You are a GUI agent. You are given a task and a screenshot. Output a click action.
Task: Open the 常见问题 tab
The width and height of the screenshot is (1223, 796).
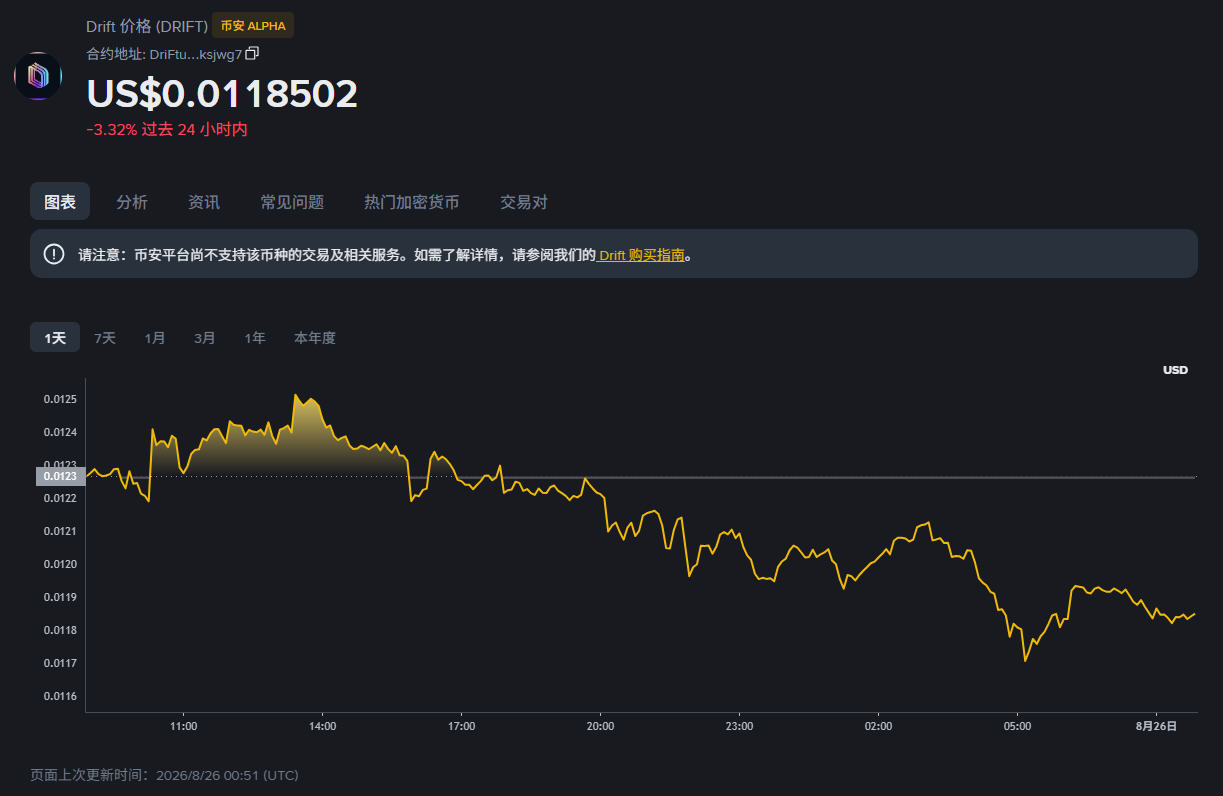tap(292, 202)
